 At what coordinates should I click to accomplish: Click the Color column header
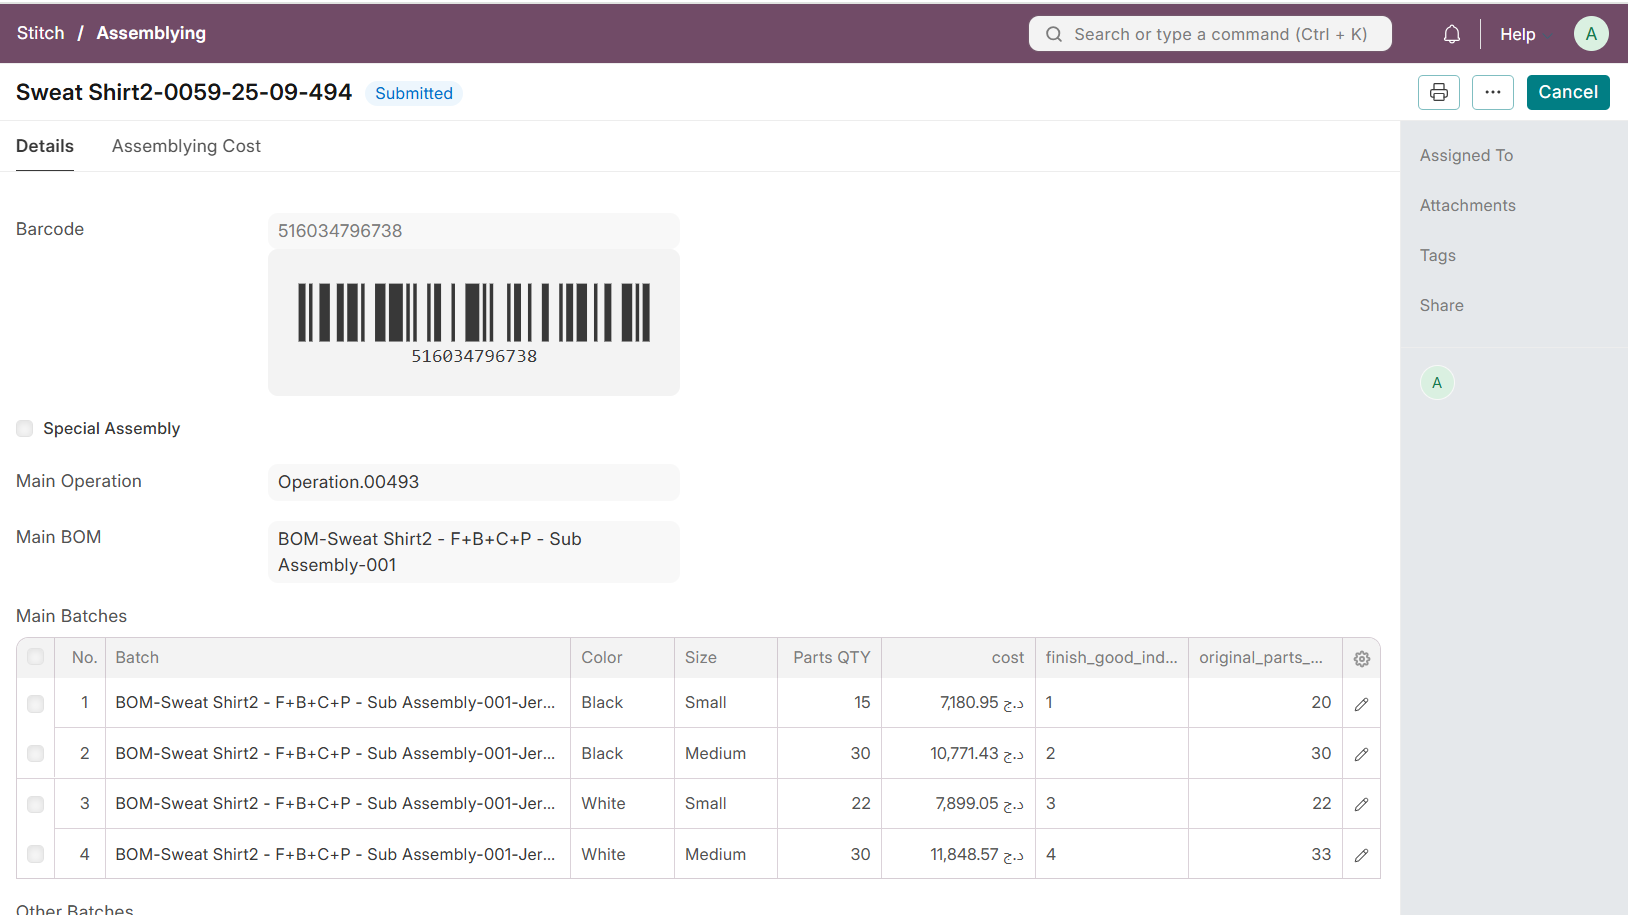622,658
